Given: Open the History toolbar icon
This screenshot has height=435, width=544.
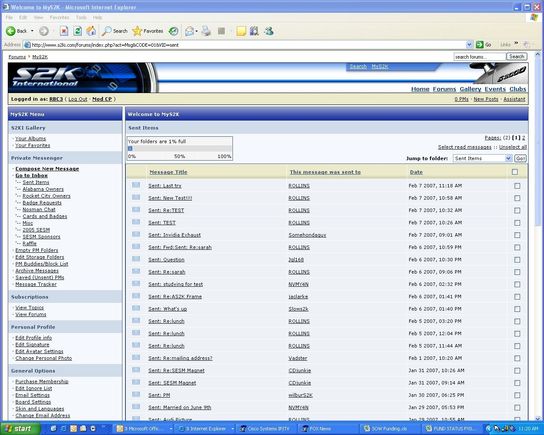Looking at the screenshot, I should click(173, 31).
